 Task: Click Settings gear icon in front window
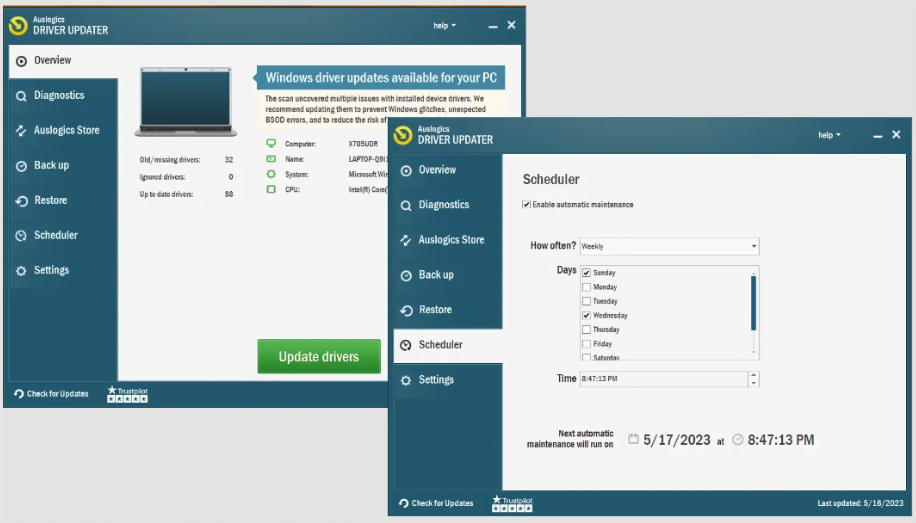coord(406,380)
